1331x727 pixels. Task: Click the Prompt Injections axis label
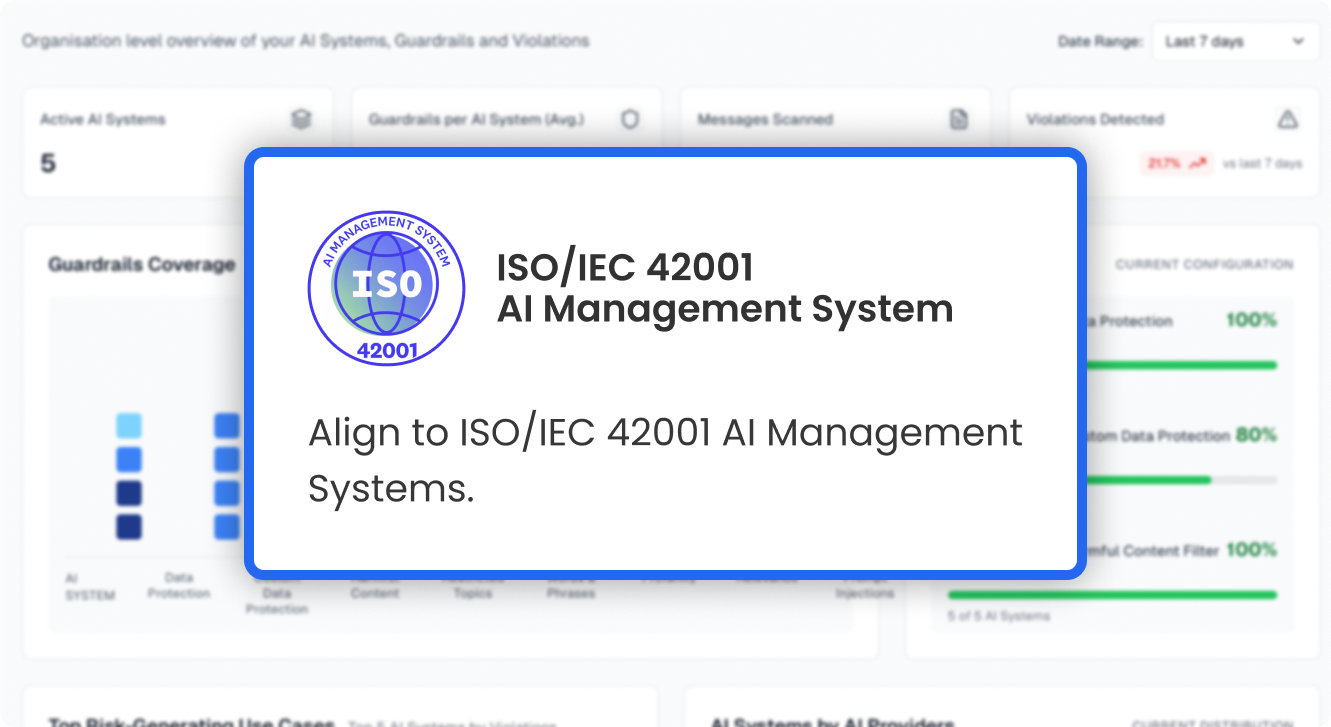click(x=865, y=586)
